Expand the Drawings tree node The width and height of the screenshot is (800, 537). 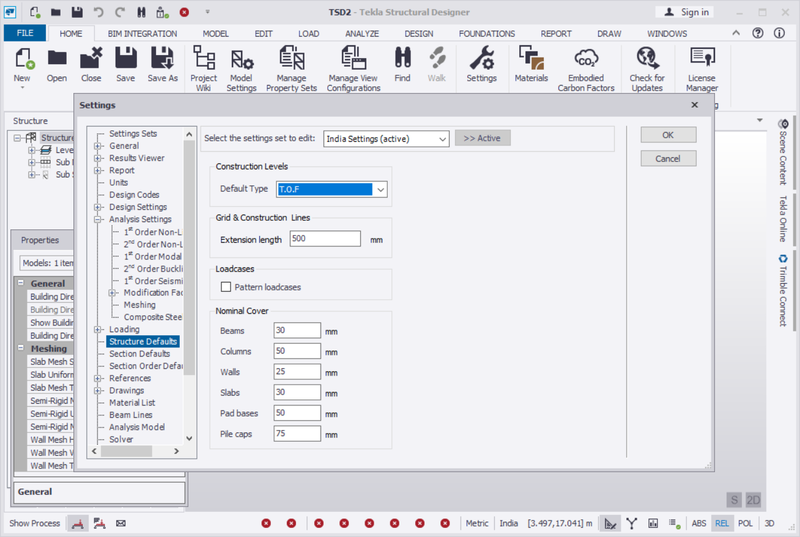click(97, 391)
